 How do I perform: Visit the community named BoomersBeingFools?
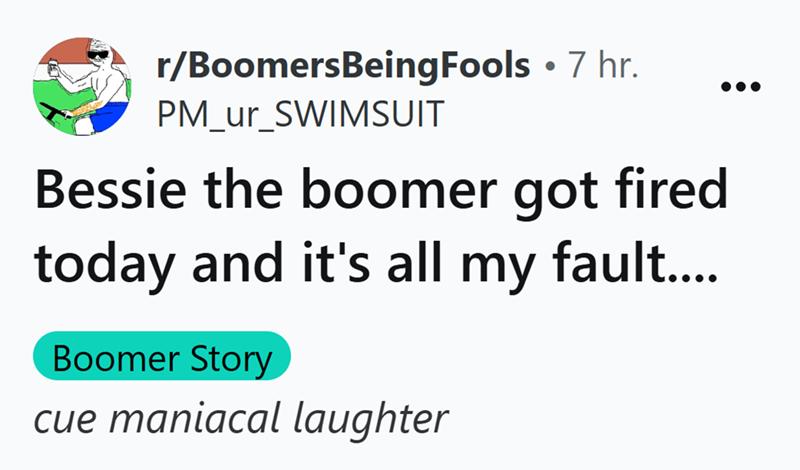(x=345, y=66)
